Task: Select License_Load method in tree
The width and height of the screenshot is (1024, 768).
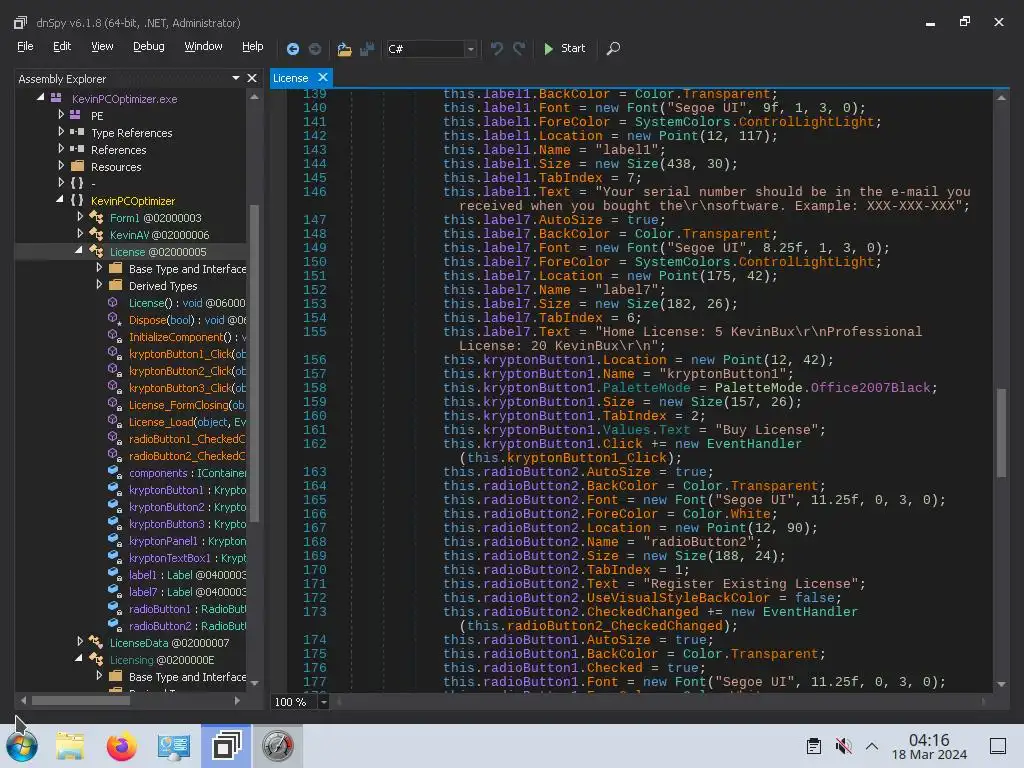Action: [x=187, y=422]
